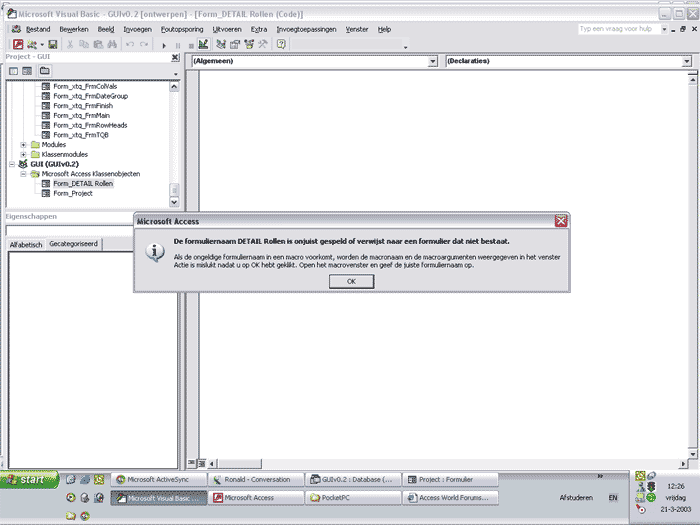Switch to Access World Forums taskbar button
Image resolution: width=700 pixels, height=525 pixels.
click(450, 498)
